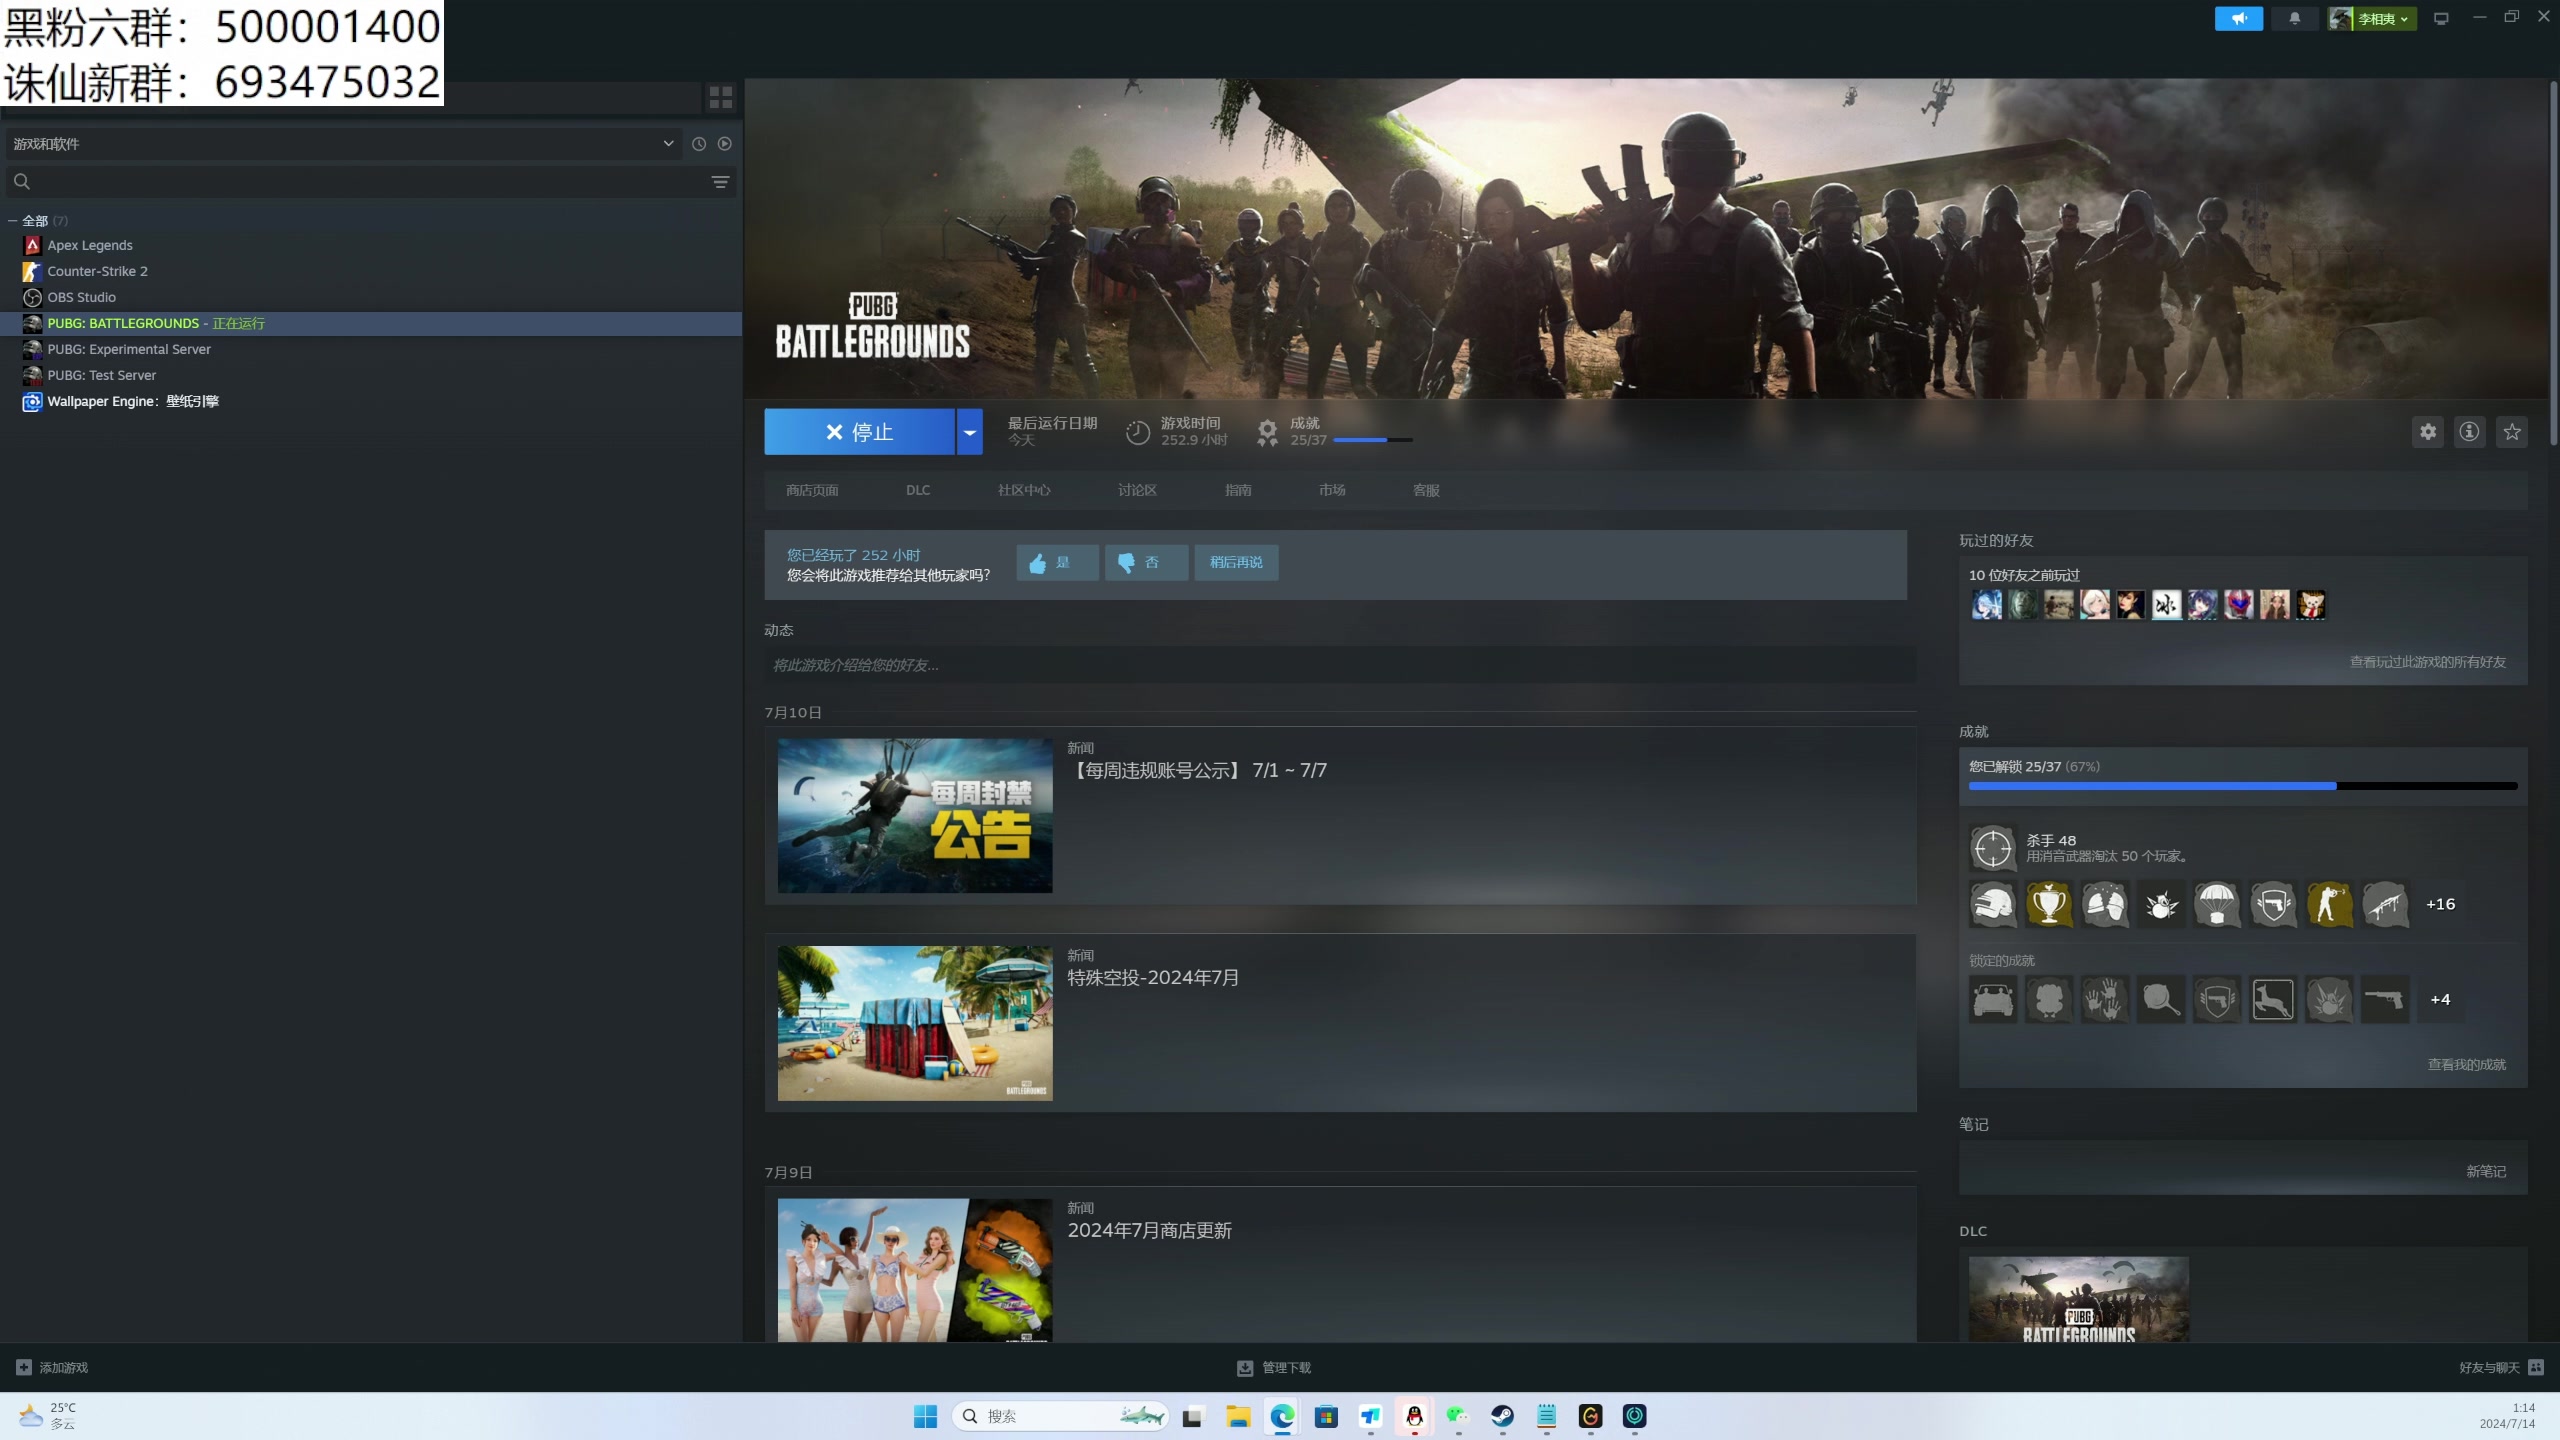Click thumbs-down No recommend button

pos(1146,563)
